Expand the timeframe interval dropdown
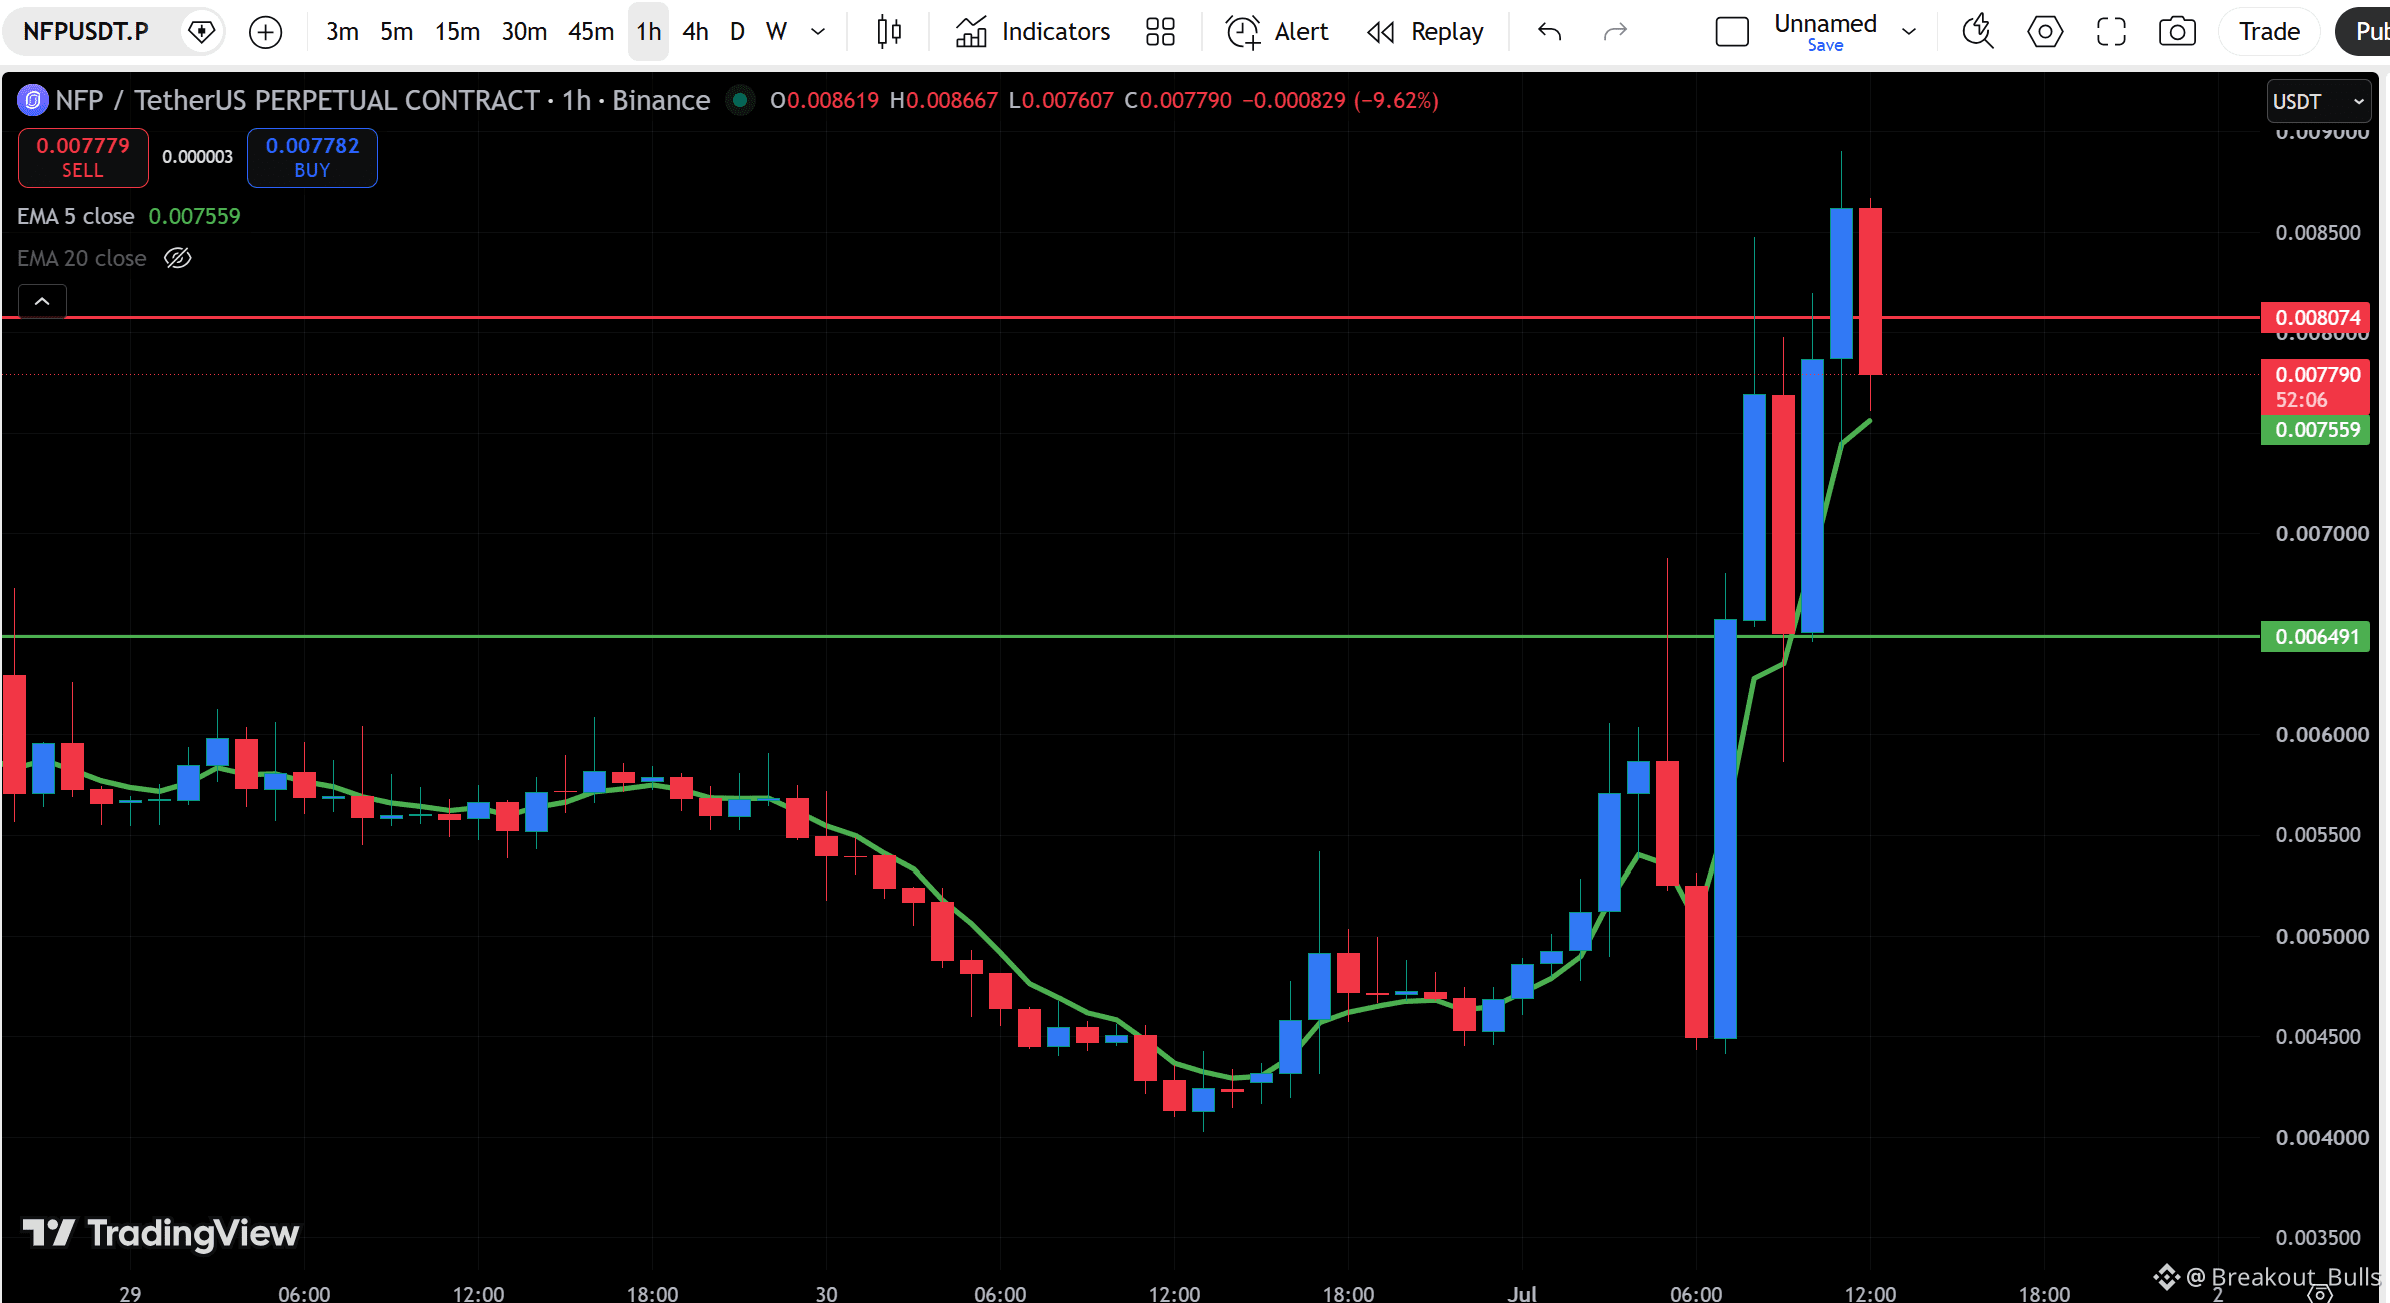Viewport: 2390px width, 1303px height. tap(818, 32)
